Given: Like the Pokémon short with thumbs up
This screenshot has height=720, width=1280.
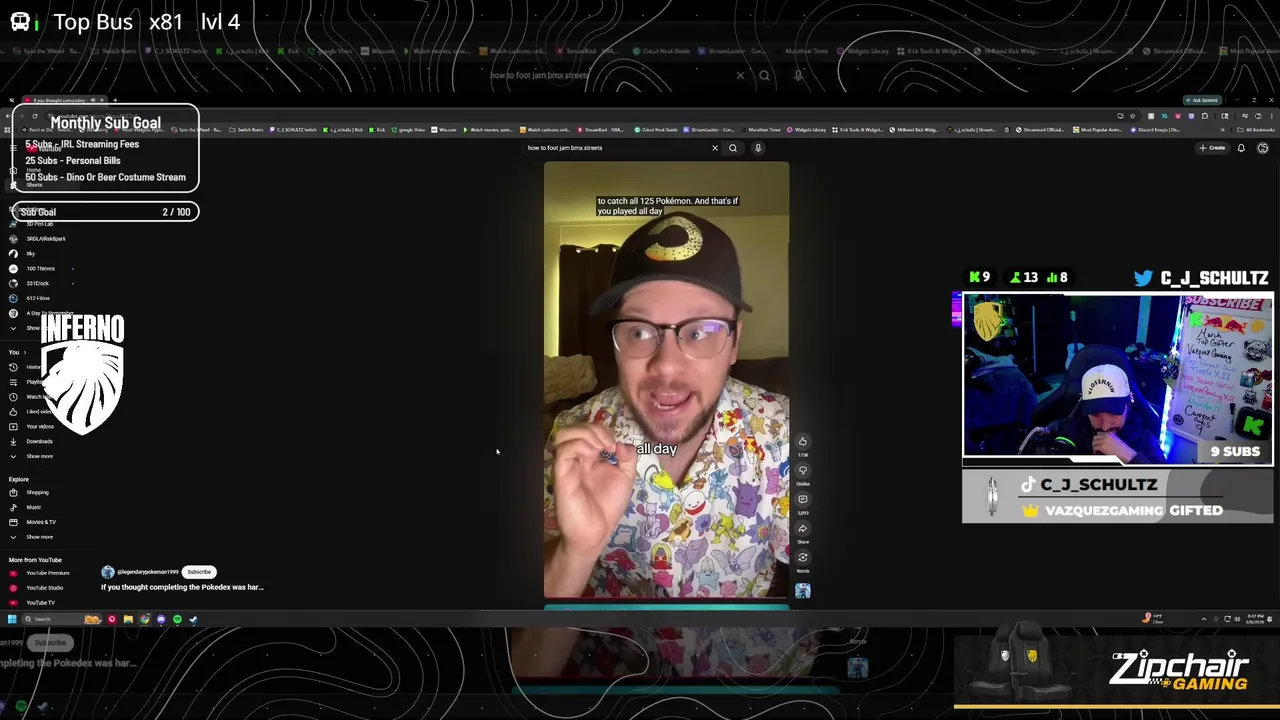Looking at the screenshot, I should (x=802, y=441).
